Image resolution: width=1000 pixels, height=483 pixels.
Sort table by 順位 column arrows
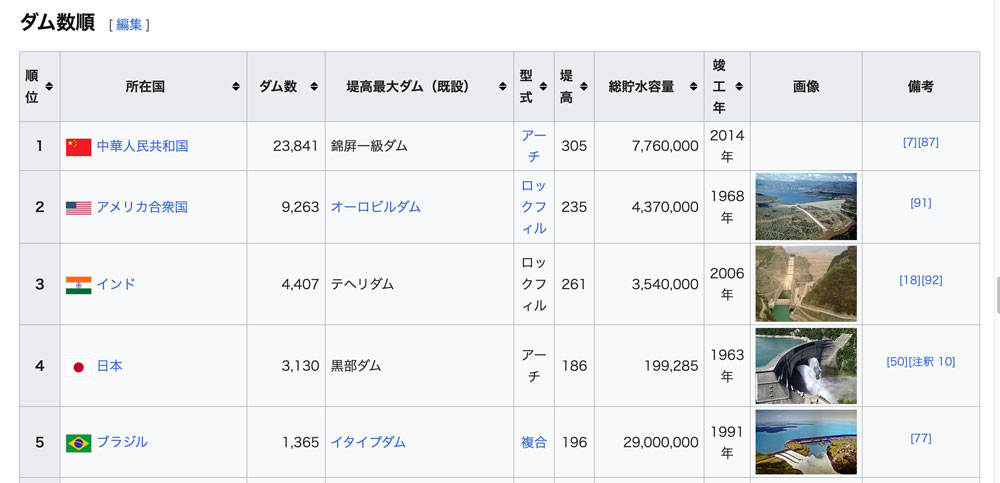pos(49,87)
